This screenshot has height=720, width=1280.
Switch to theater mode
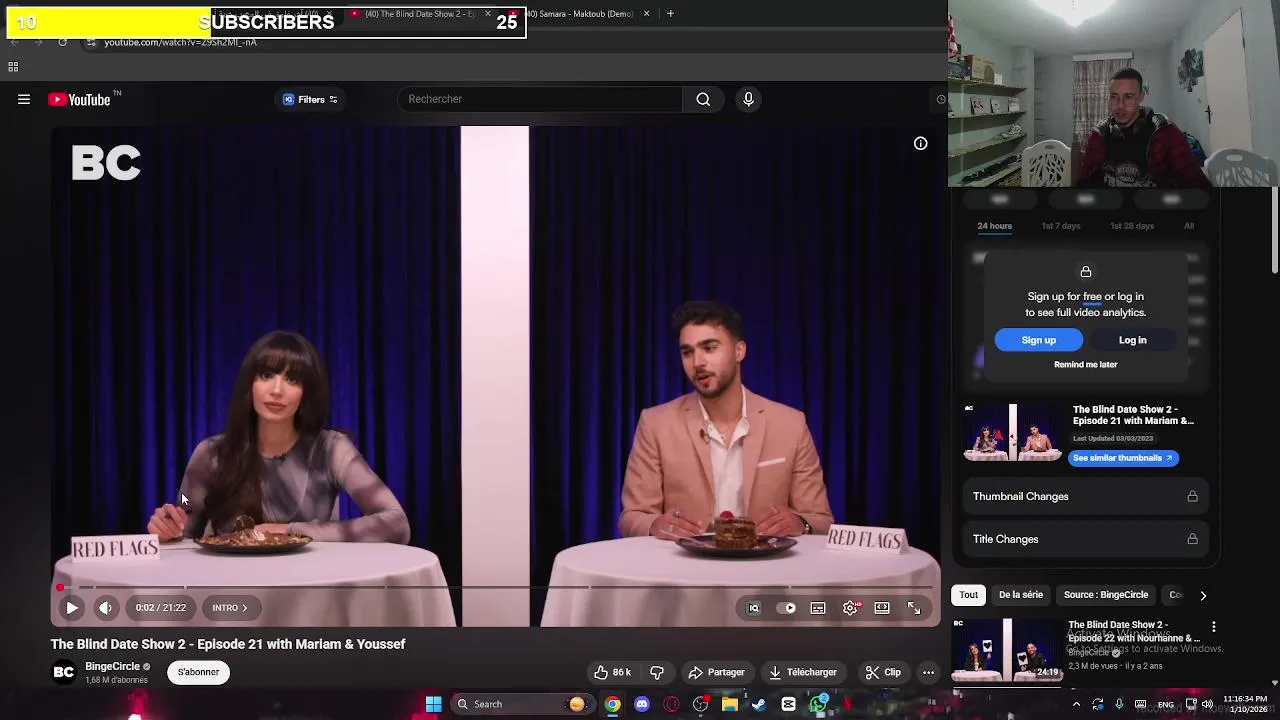[x=882, y=607]
